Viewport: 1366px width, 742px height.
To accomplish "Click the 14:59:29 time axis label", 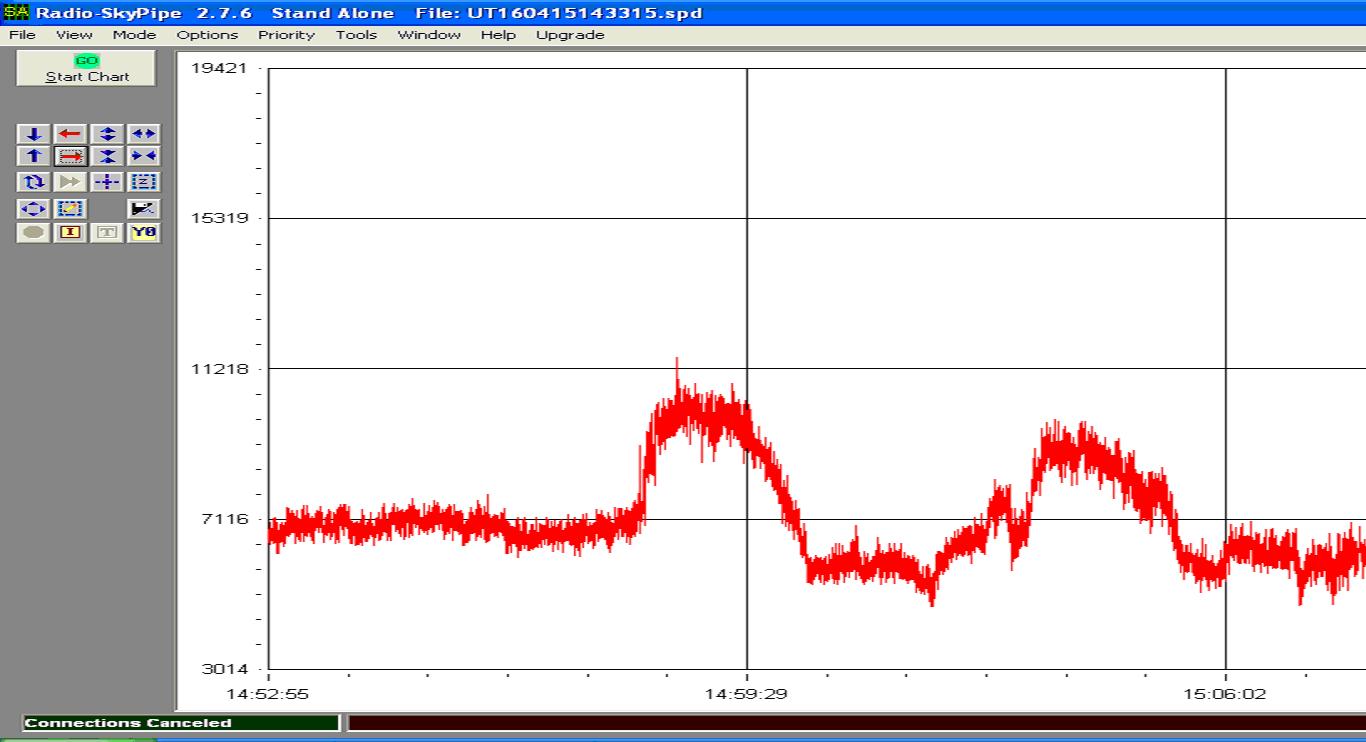I will pos(746,694).
